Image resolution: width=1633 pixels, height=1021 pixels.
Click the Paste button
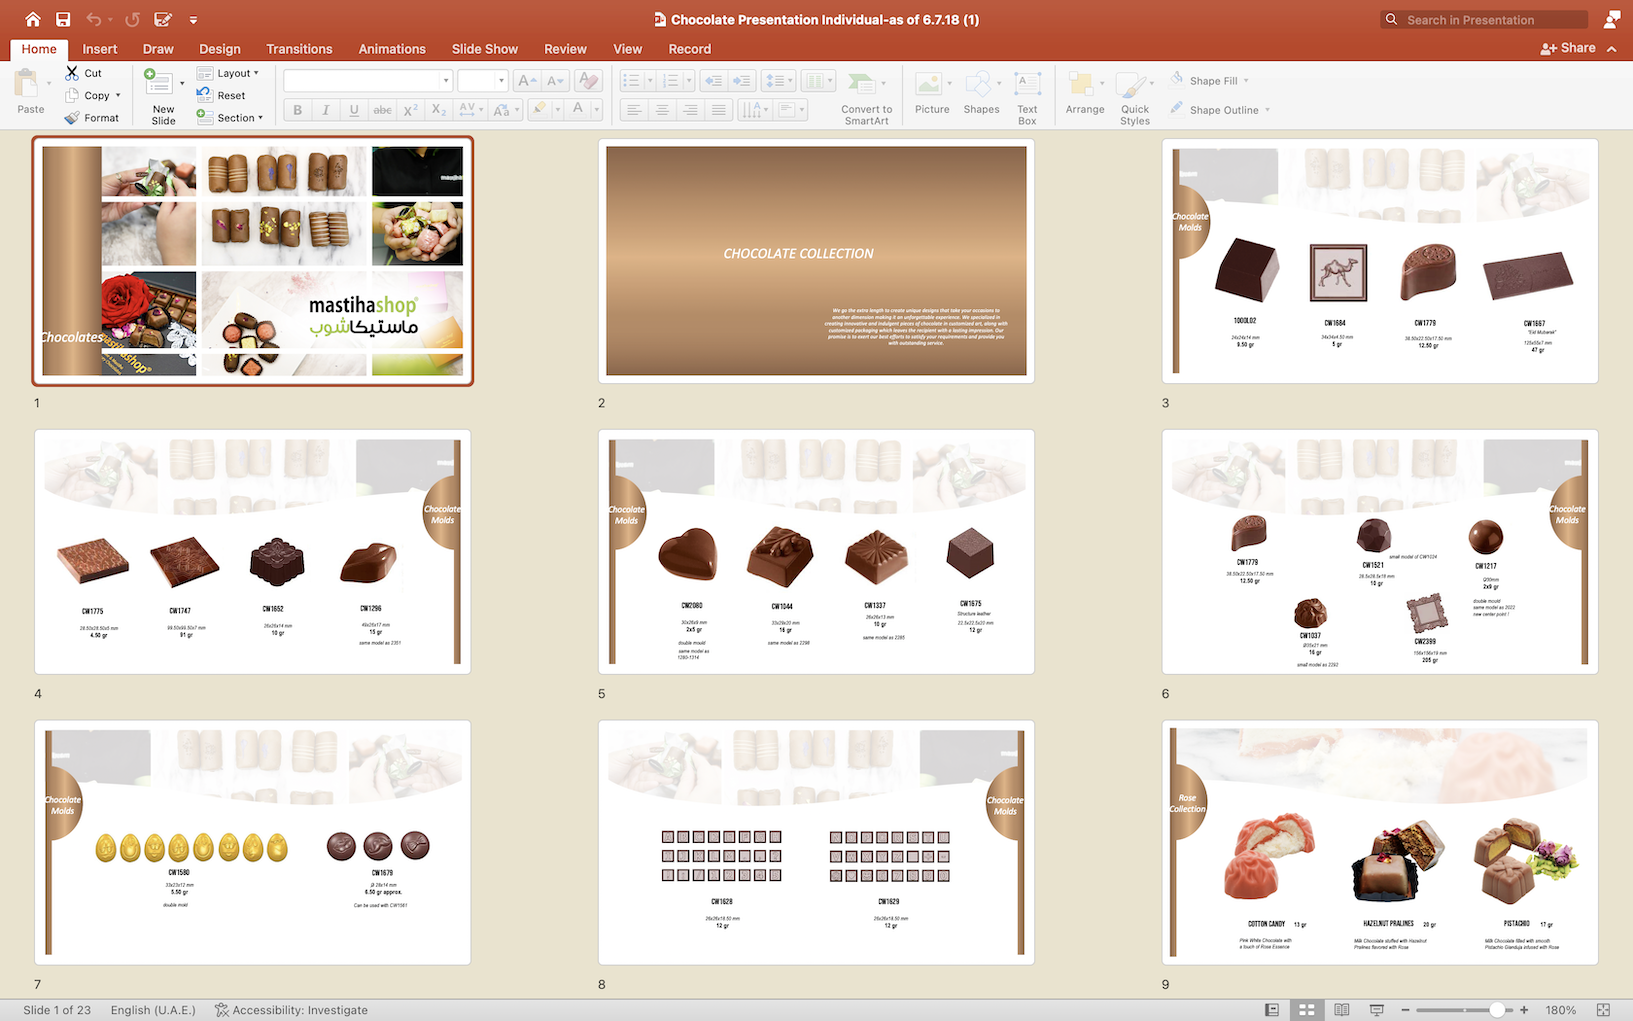tap(31, 92)
